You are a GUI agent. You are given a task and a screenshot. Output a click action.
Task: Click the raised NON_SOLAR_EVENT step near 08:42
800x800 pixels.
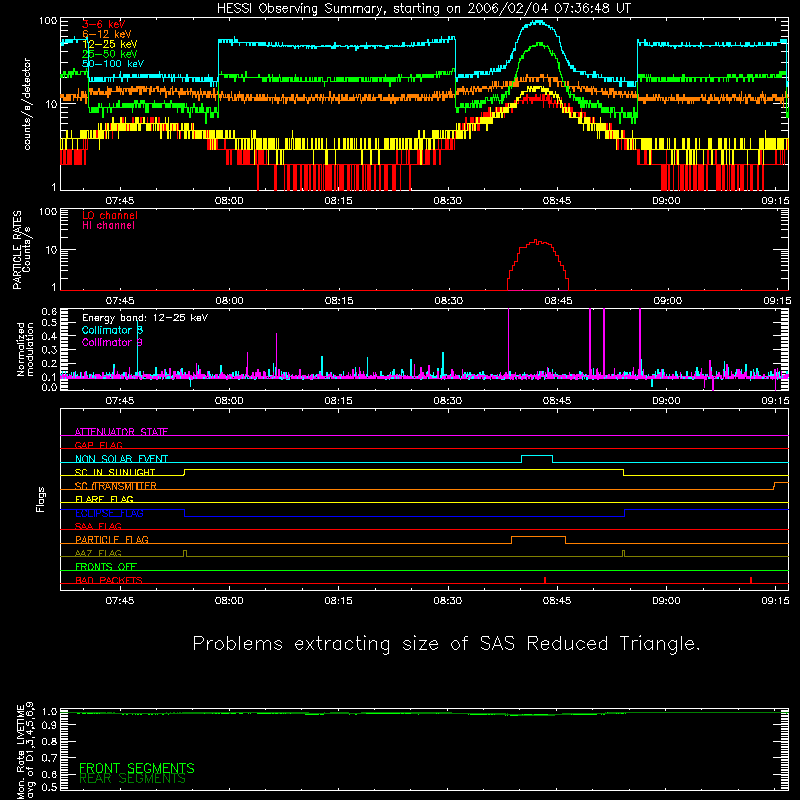[537, 456]
